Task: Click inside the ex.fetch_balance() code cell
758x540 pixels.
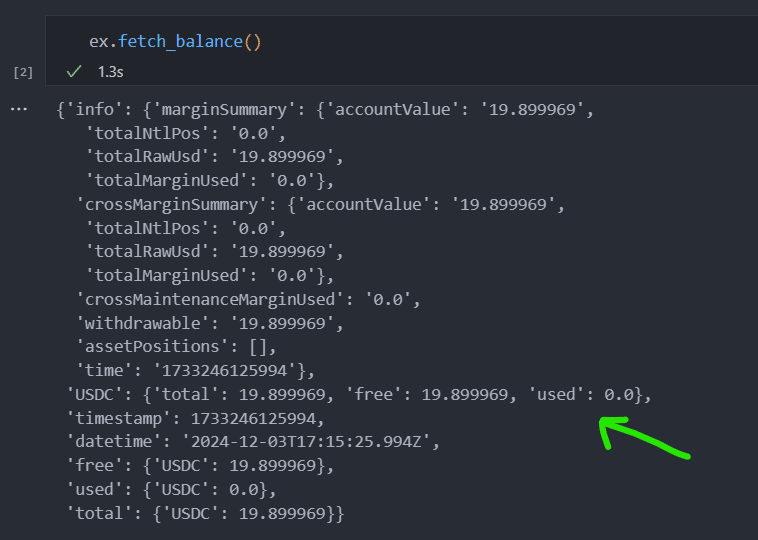Action: [x=400, y=42]
